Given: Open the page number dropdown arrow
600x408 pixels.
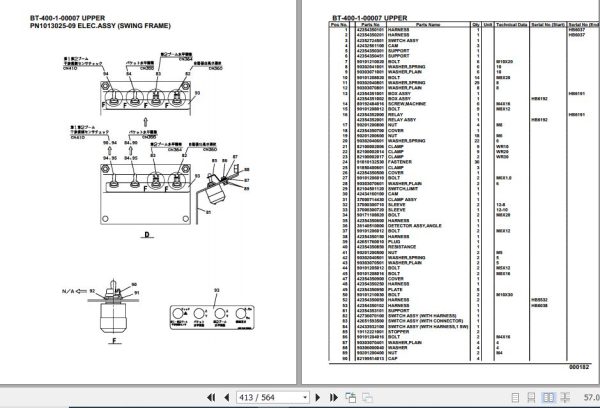Looking at the screenshot, I should click(305, 398).
